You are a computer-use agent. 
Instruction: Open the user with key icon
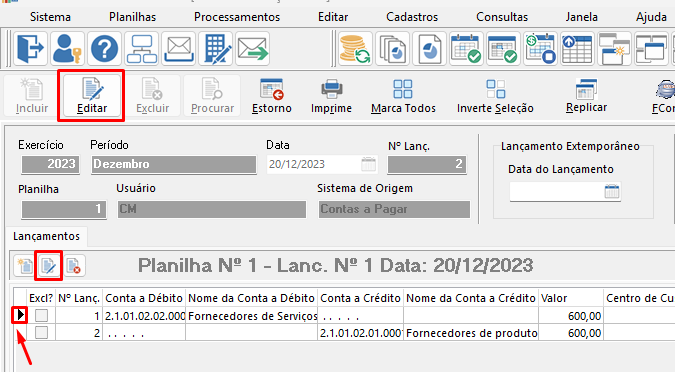67,49
